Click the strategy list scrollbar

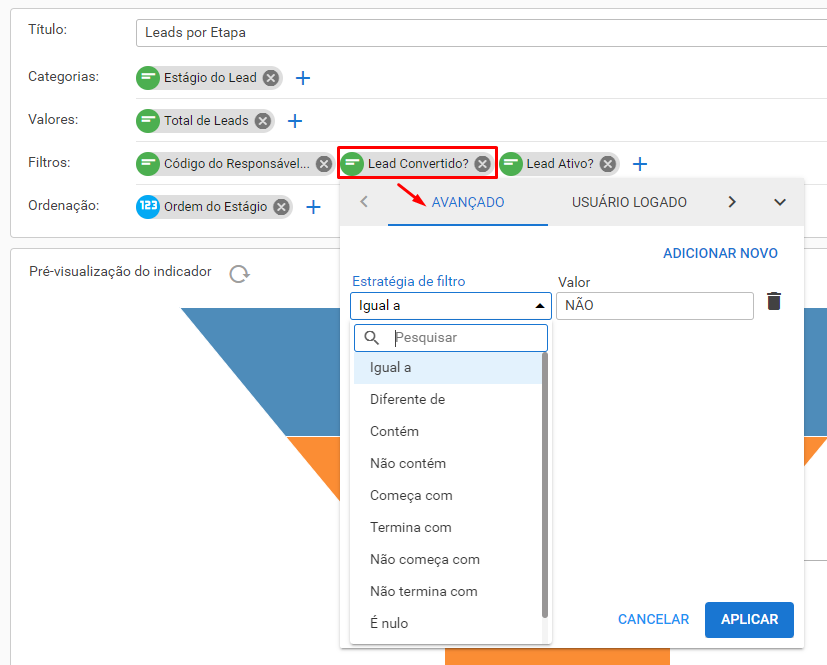(545, 485)
